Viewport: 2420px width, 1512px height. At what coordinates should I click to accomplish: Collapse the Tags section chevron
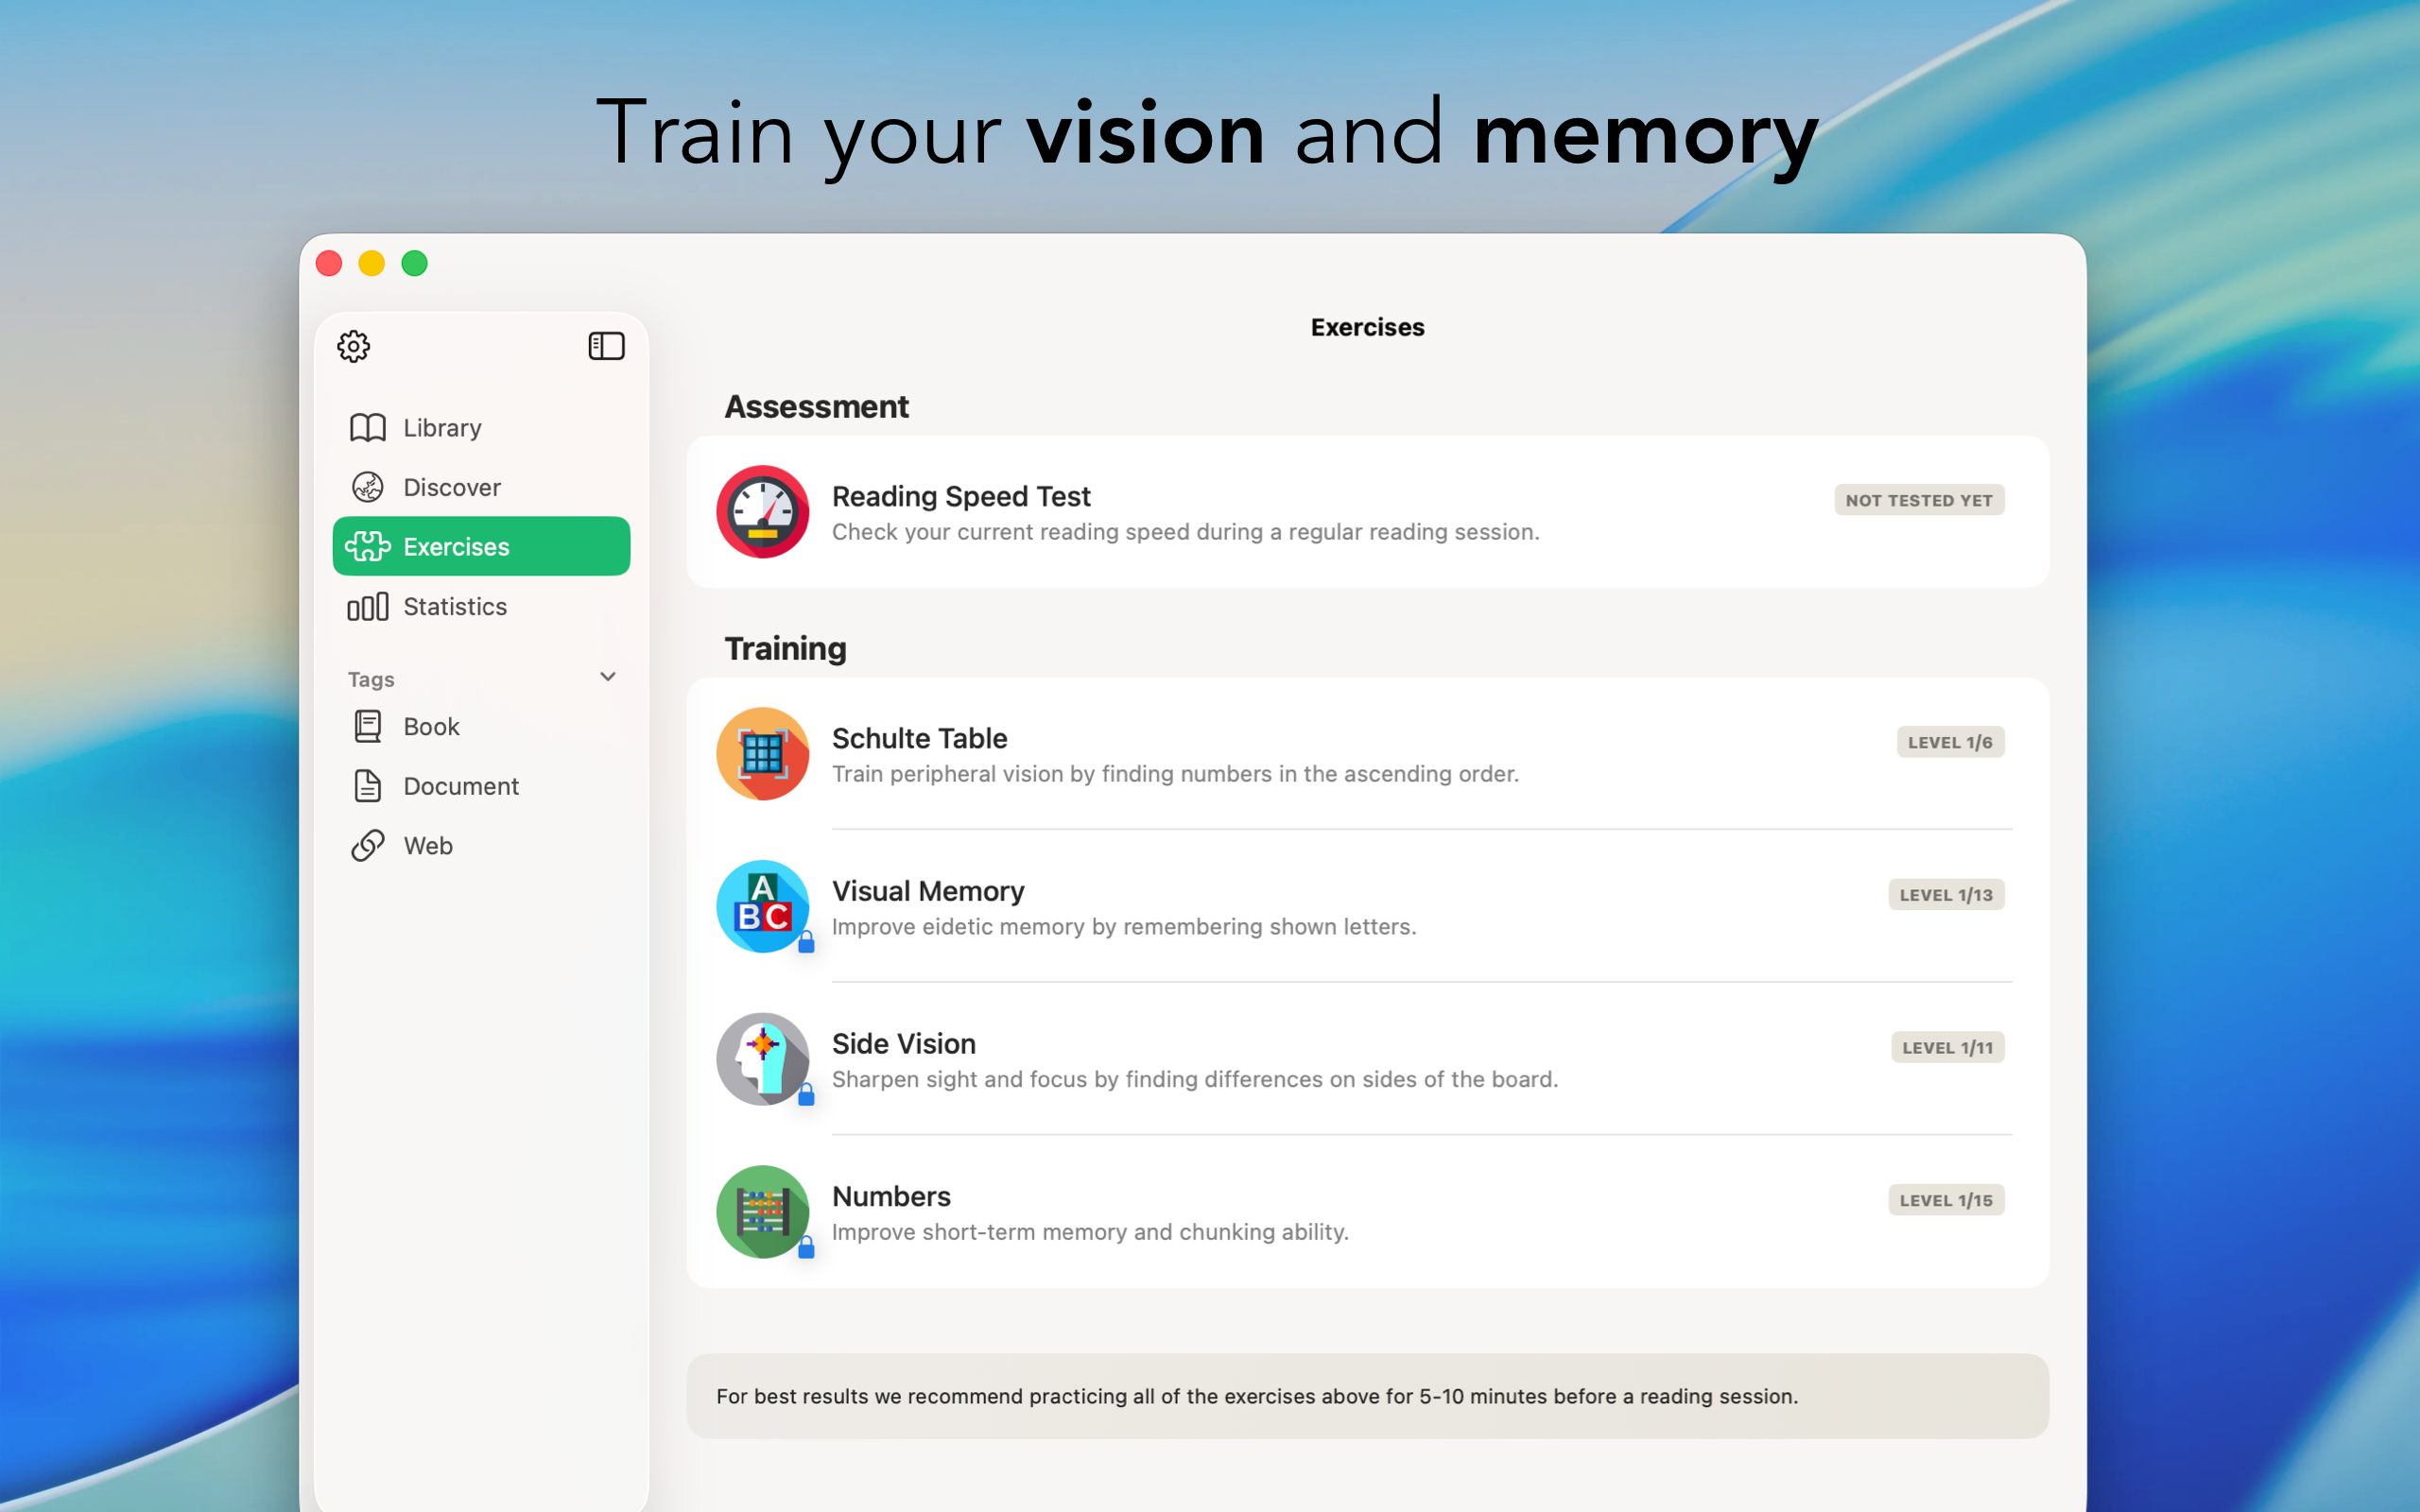click(x=607, y=677)
